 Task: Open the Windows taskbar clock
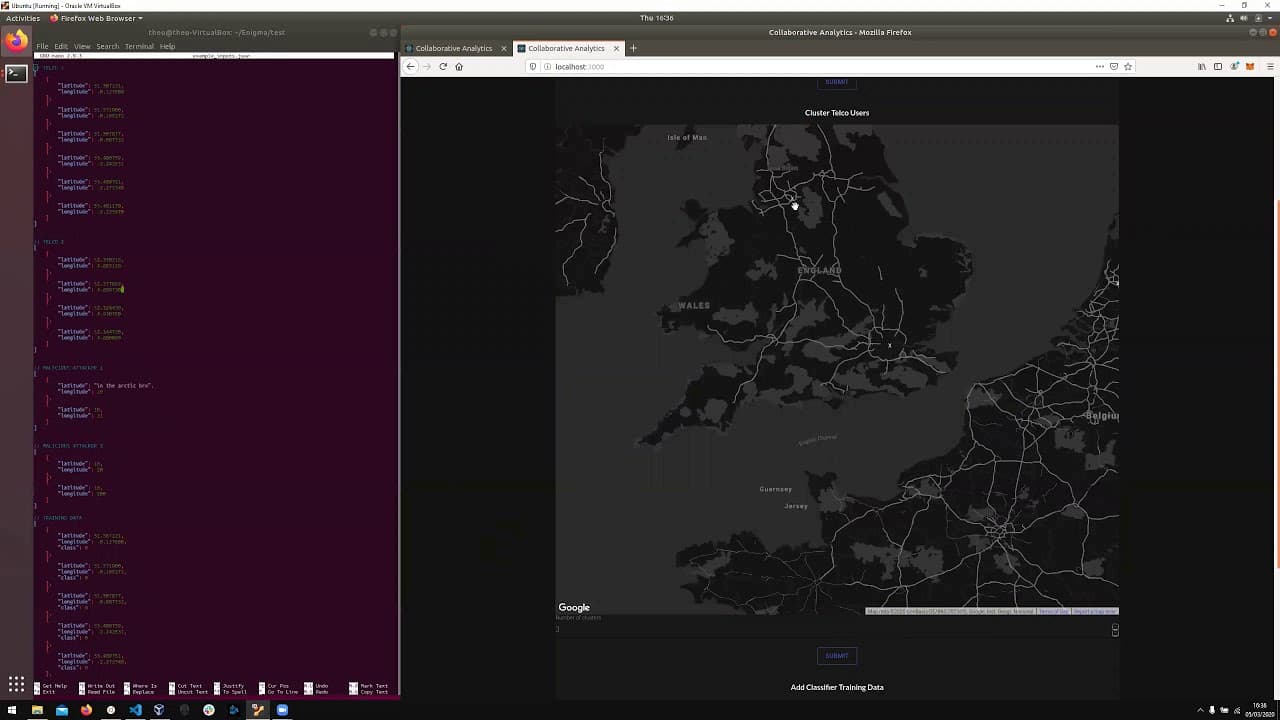click(1262, 710)
